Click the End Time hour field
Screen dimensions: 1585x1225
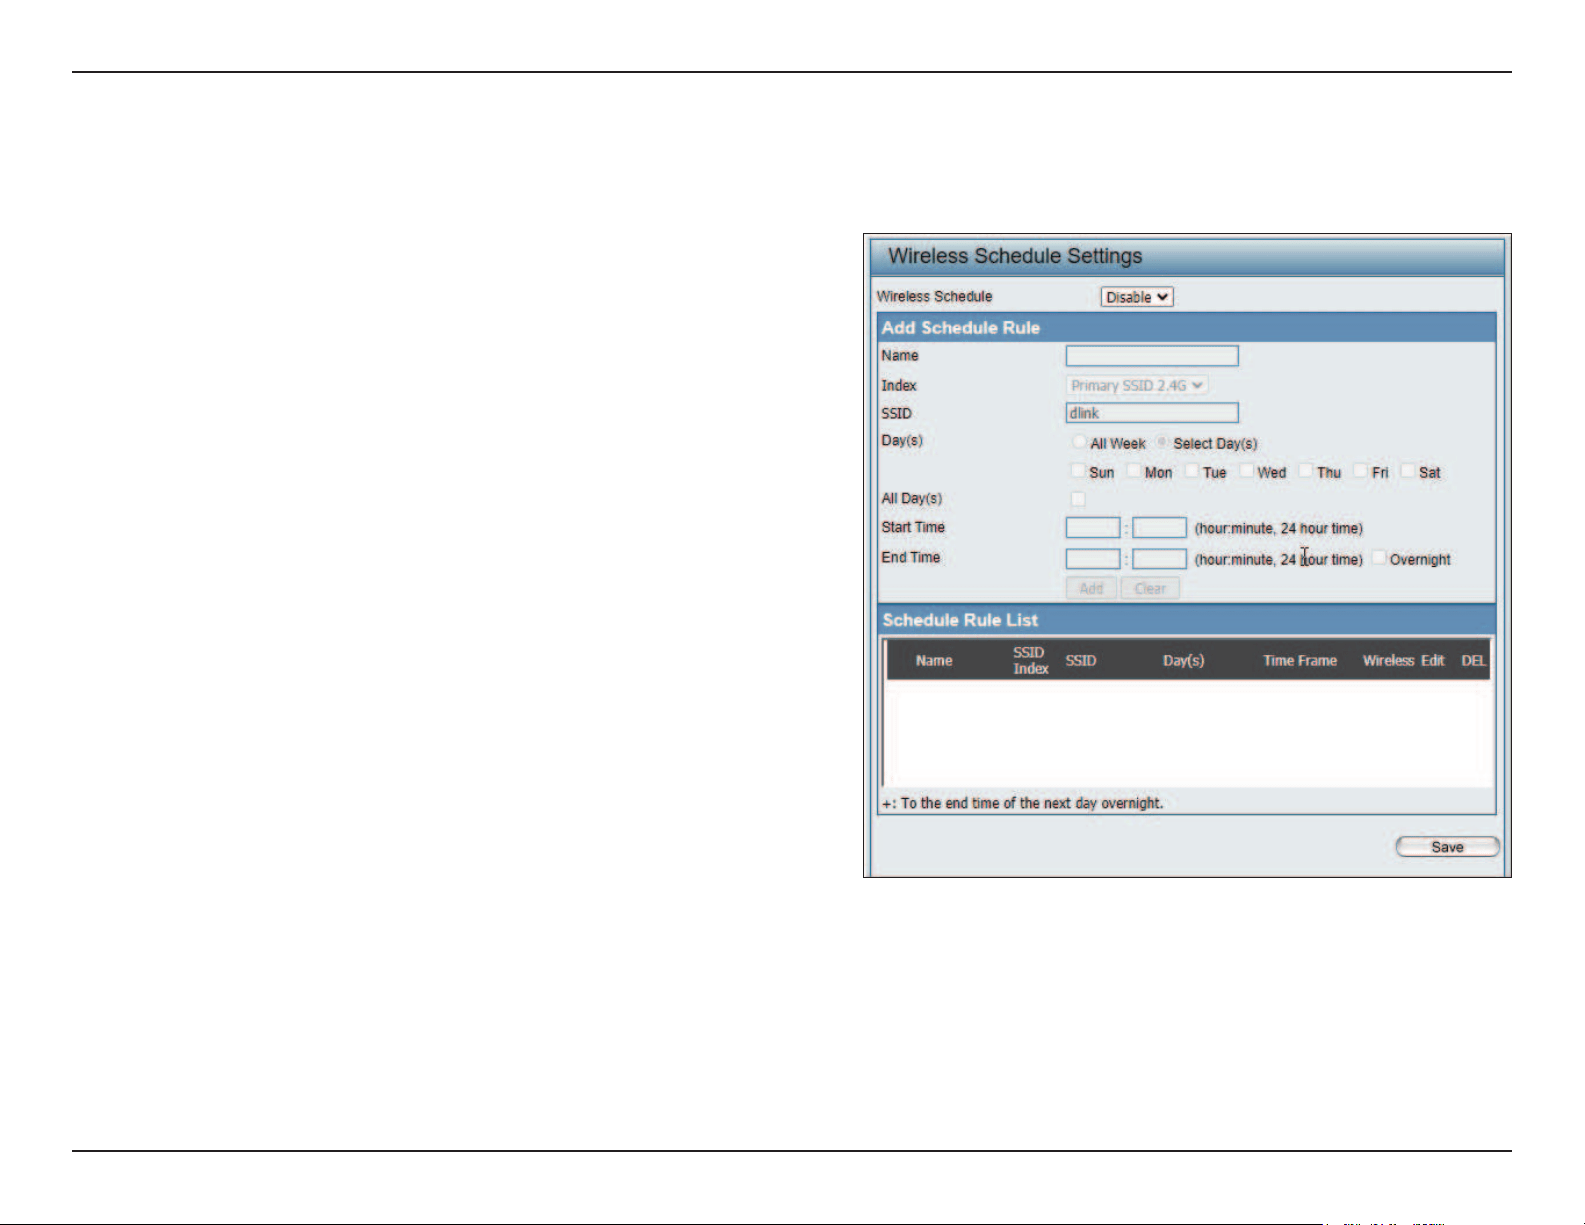pos(1093,559)
